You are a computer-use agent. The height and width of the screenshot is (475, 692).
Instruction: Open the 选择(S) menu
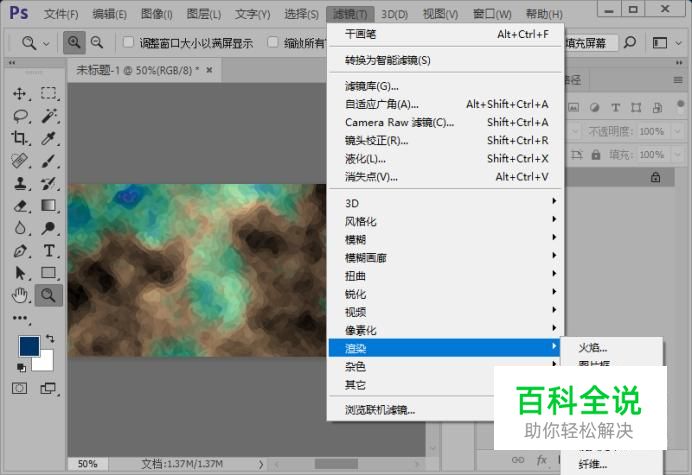coord(301,14)
